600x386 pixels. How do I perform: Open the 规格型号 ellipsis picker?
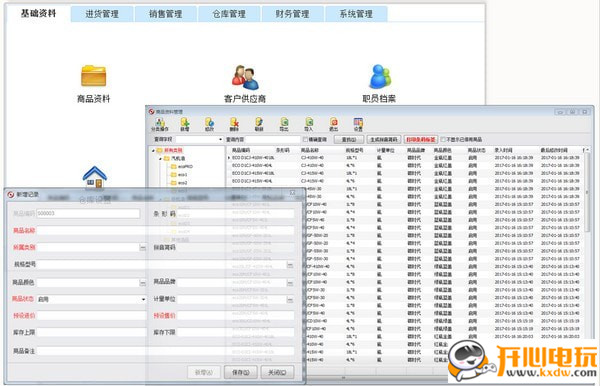click(290, 265)
